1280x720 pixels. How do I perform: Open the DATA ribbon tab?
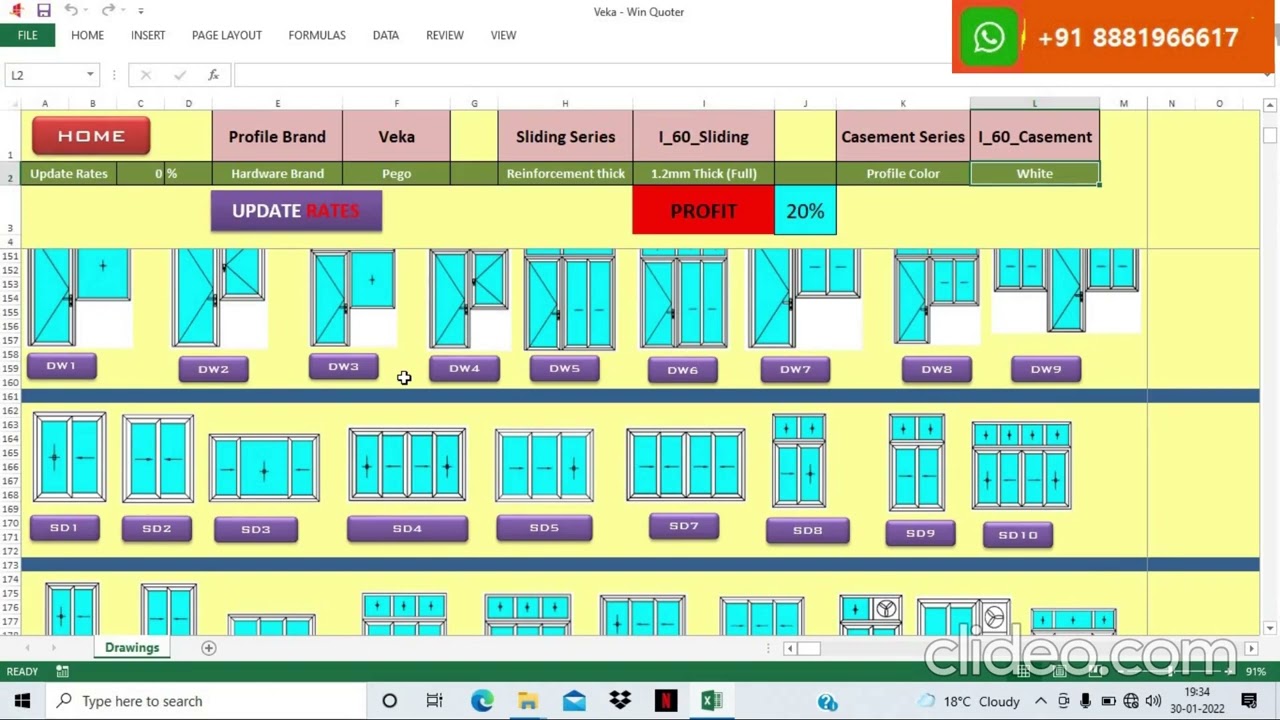(386, 35)
